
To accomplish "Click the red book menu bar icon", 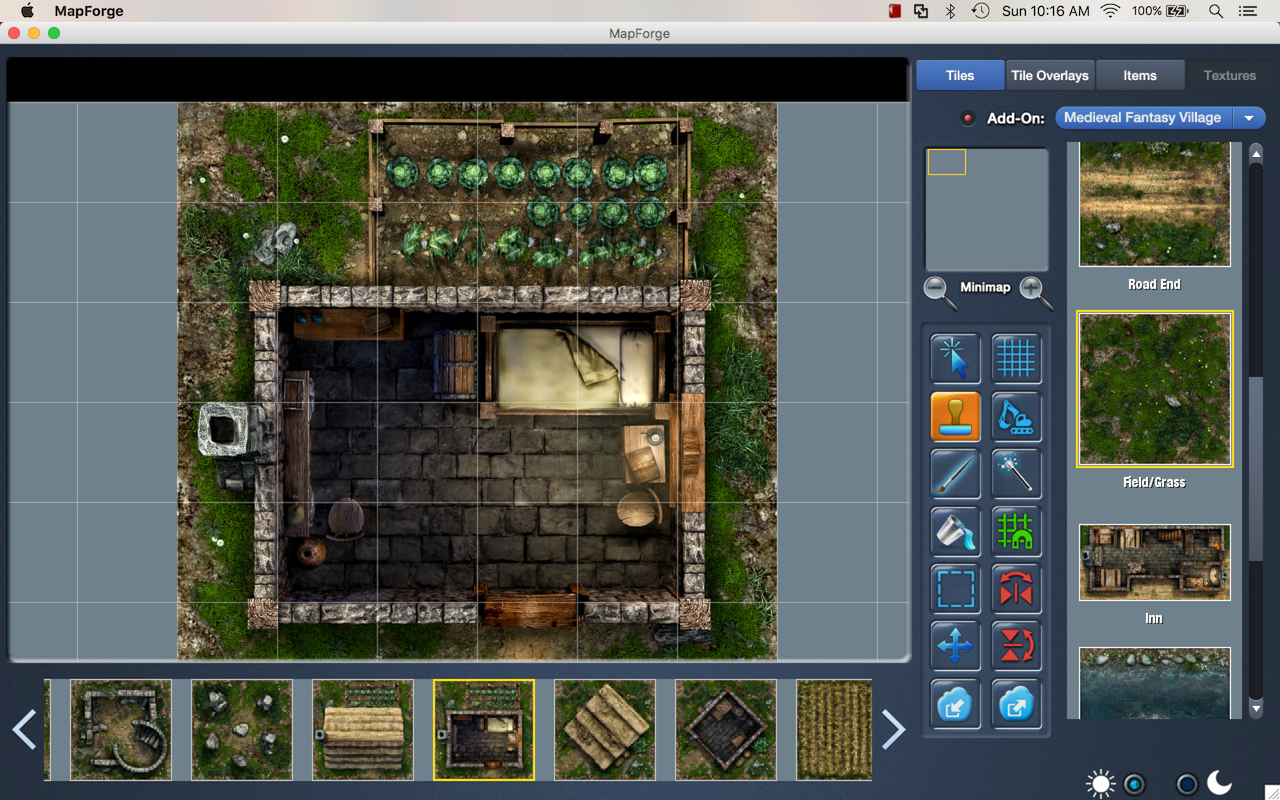I will tap(894, 11).
